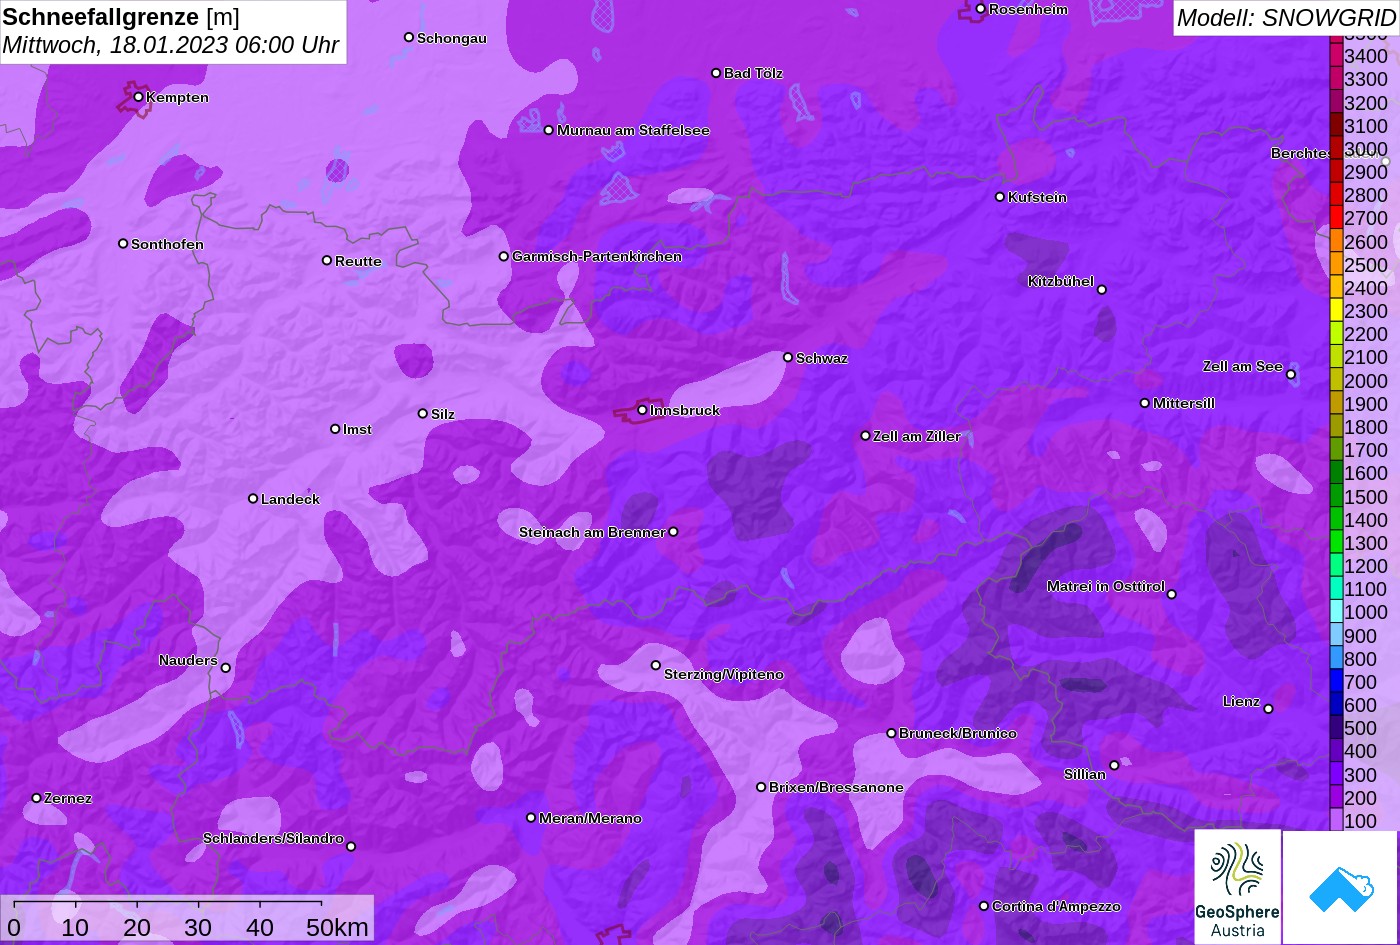Click the Kitzbühel label
1400x945 pixels.
pos(1061,281)
